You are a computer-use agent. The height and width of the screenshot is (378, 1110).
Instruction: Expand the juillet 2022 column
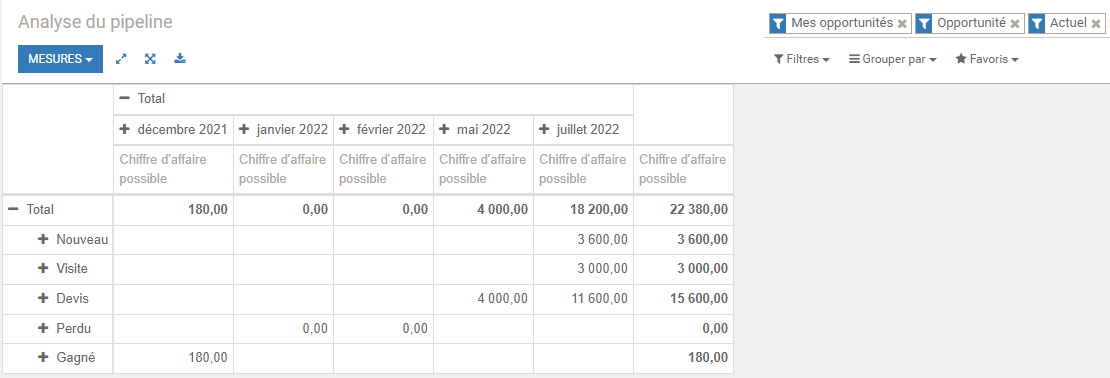[x=579, y=130]
